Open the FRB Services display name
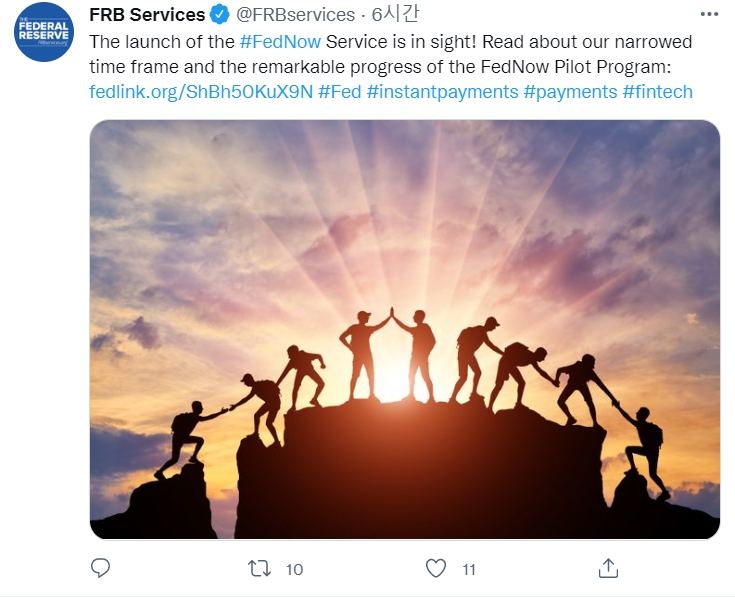Image resolution: width=735 pixels, height=598 pixels. point(147,15)
